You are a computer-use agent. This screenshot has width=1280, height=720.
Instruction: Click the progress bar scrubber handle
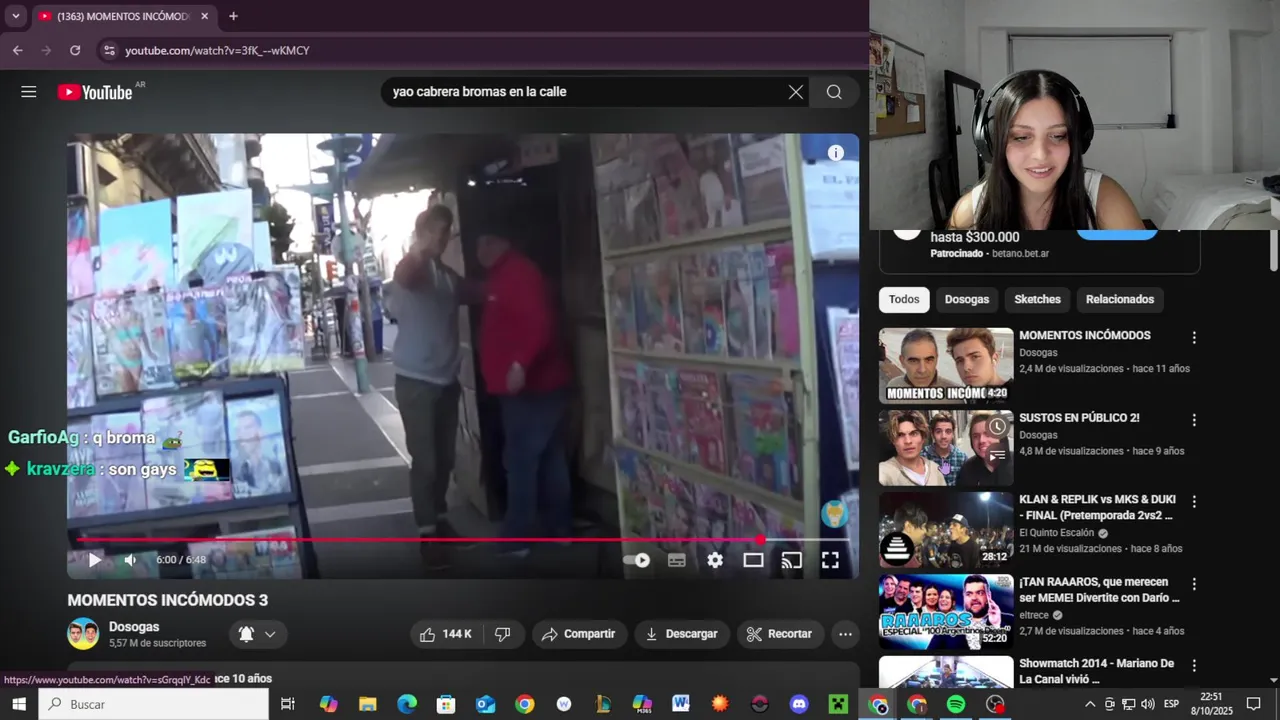(x=761, y=540)
